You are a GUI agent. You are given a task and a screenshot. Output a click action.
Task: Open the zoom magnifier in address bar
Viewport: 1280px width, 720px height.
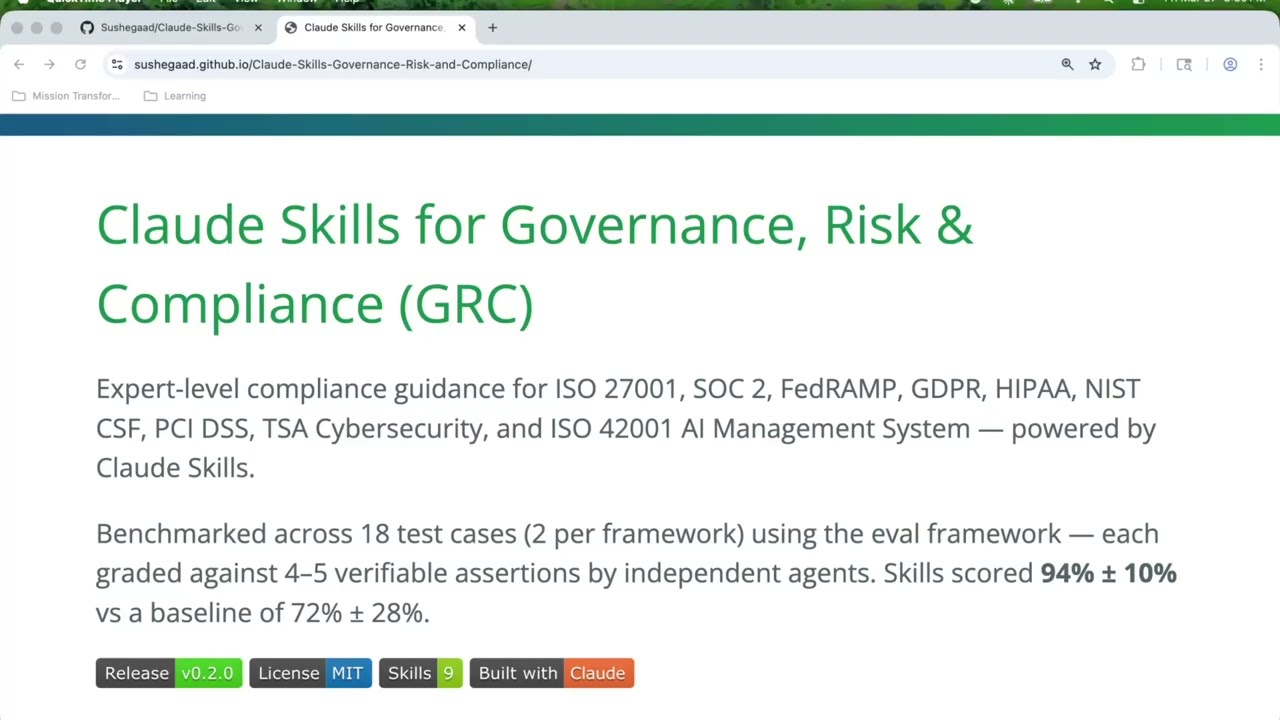coord(1067,64)
